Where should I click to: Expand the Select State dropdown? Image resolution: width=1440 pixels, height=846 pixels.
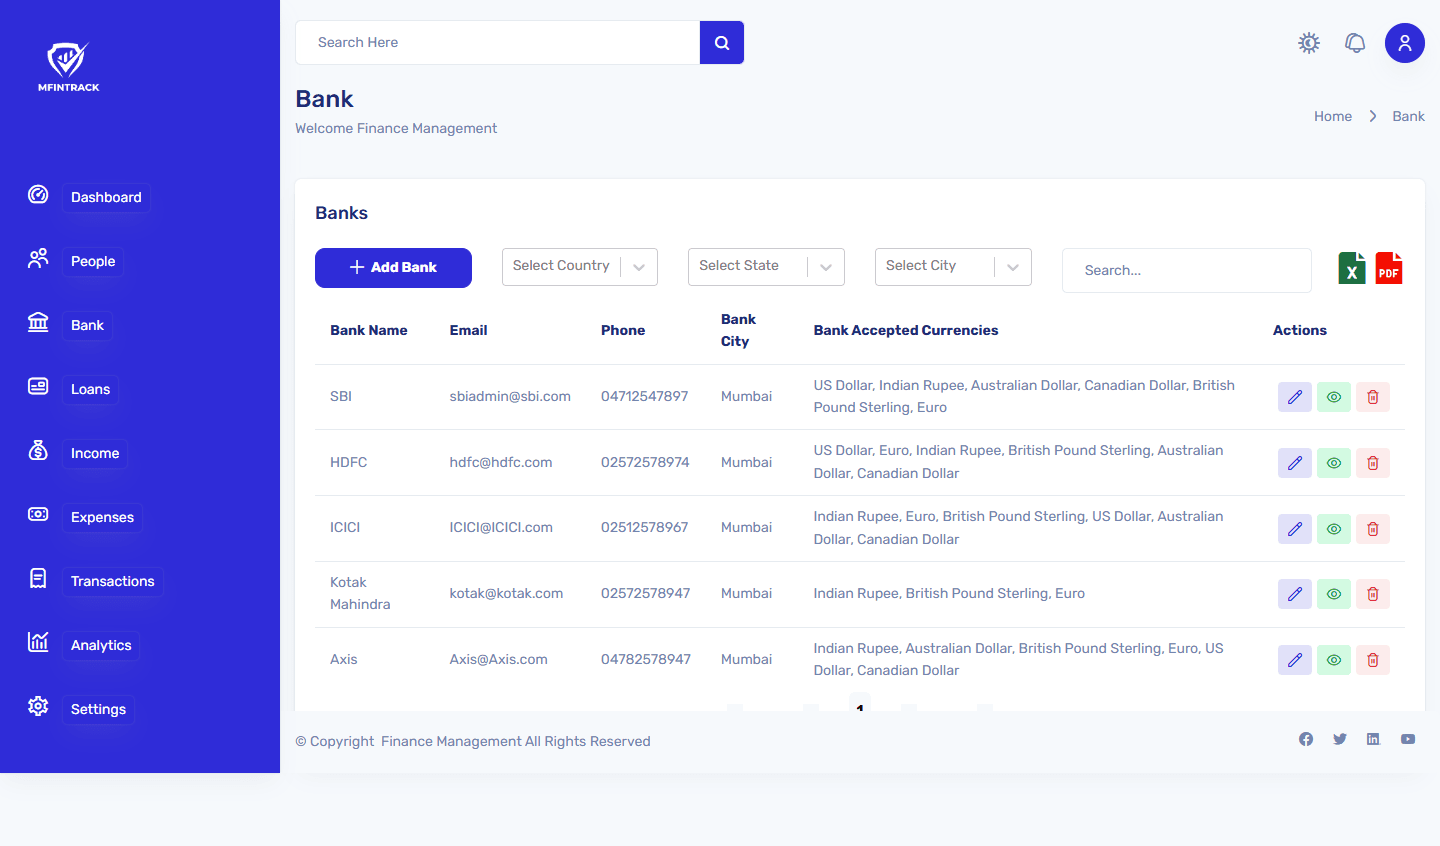[766, 266]
